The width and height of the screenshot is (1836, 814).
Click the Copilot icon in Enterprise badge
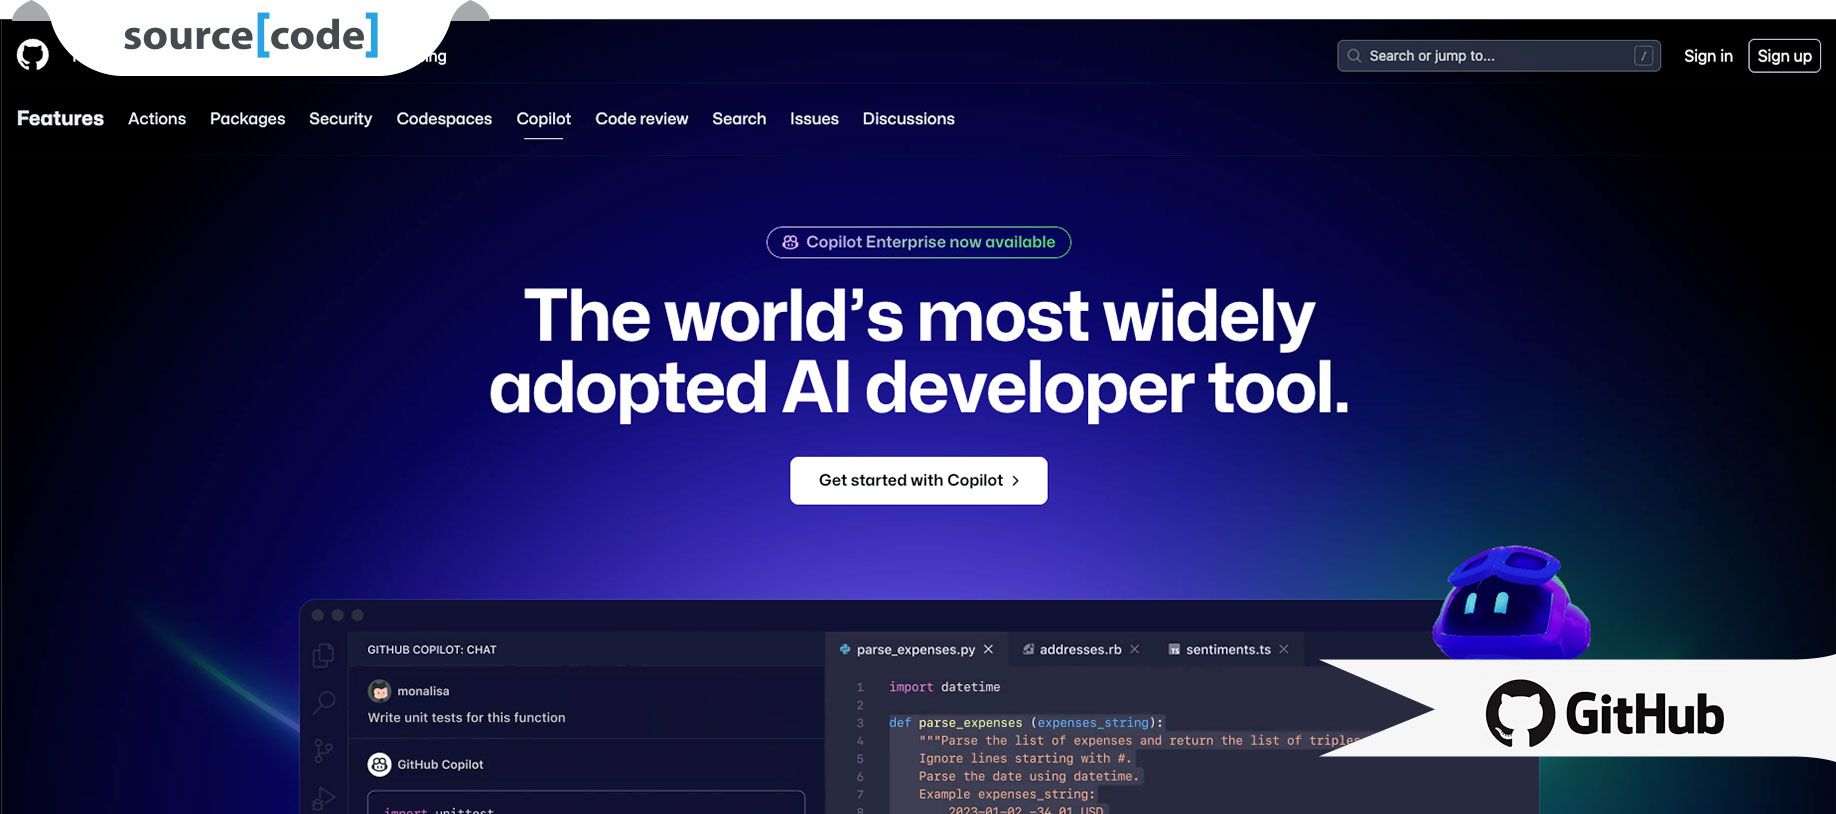tap(790, 242)
